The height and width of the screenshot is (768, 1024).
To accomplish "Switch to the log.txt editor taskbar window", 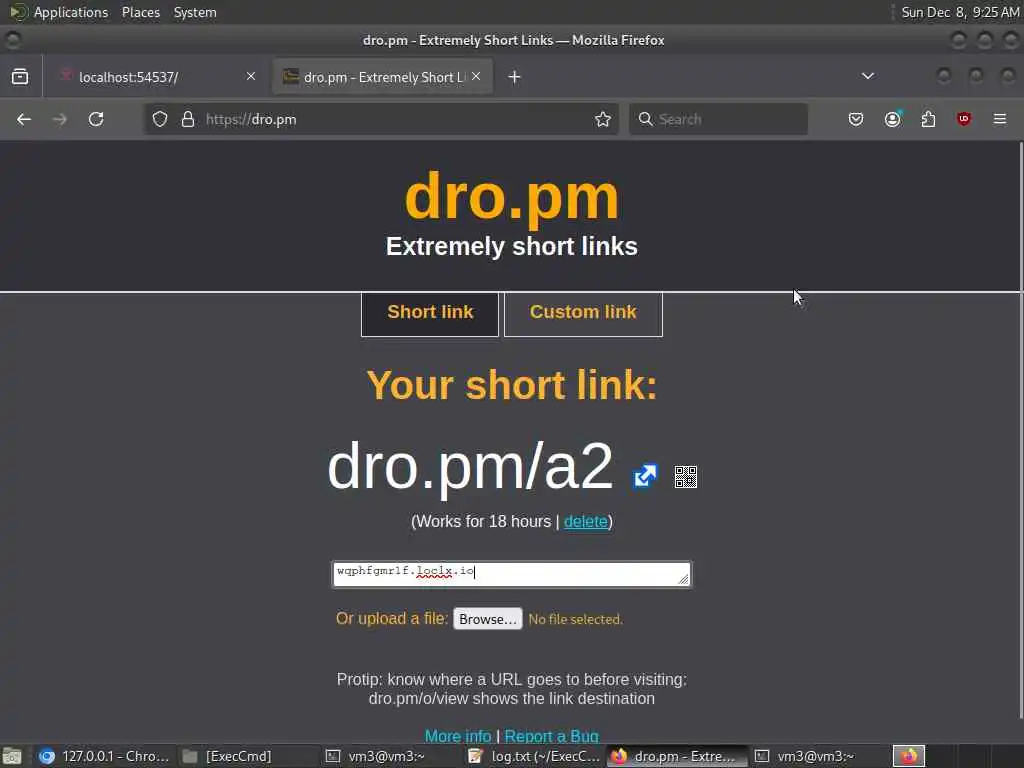I will pos(535,756).
